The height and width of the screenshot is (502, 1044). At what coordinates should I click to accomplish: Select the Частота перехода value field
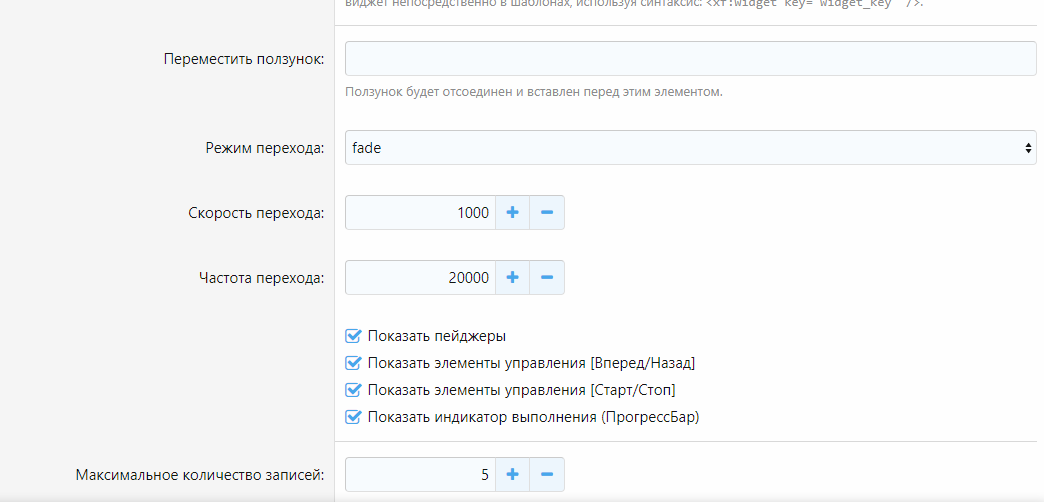(420, 278)
